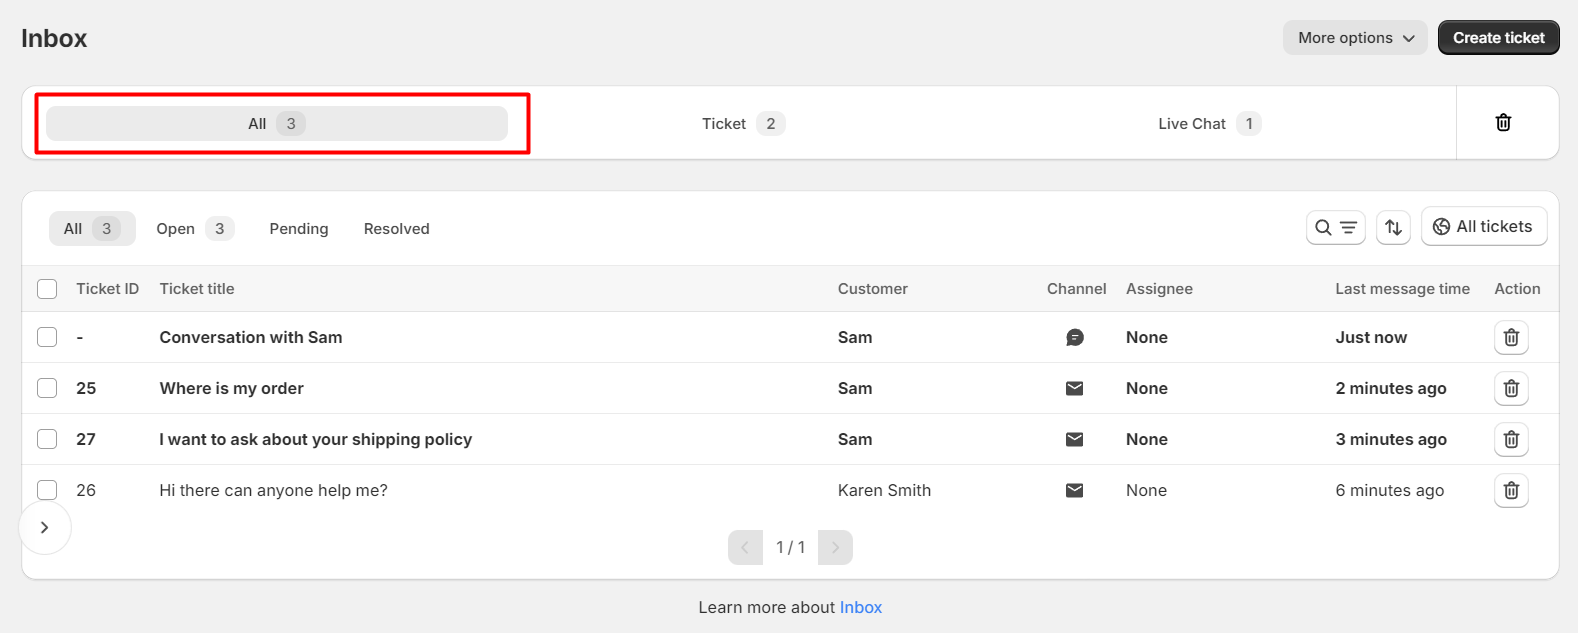The height and width of the screenshot is (633, 1578).
Task: Open the All tickets view selector
Action: point(1484,227)
